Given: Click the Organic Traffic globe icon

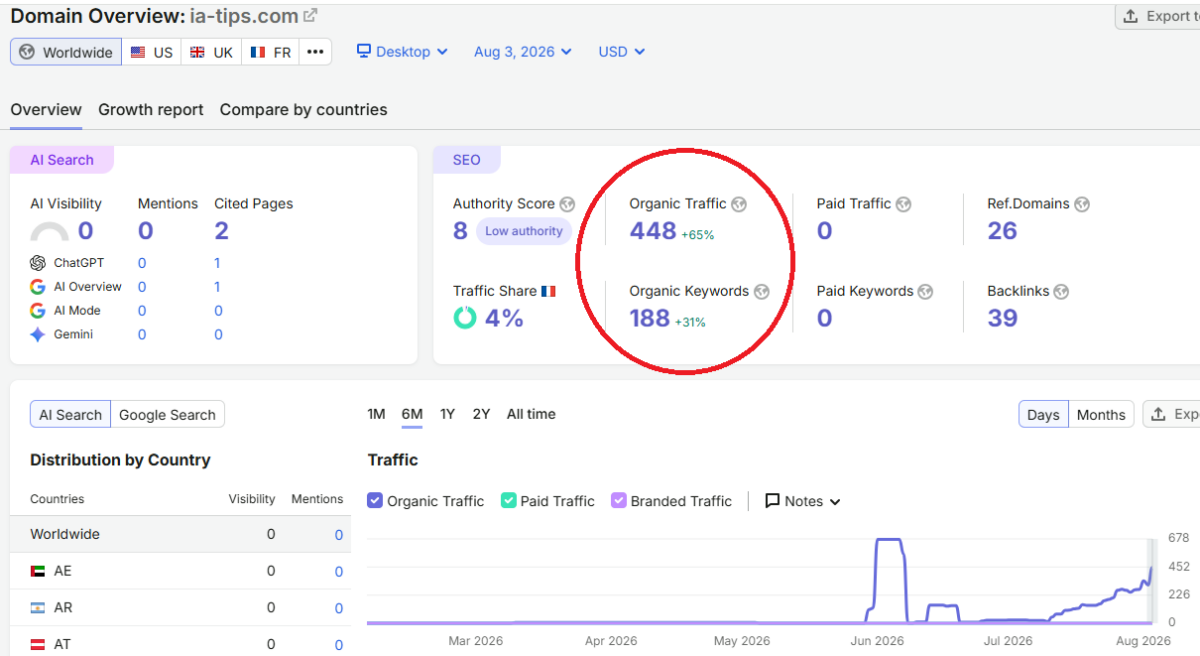Looking at the screenshot, I should click(739, 204).
